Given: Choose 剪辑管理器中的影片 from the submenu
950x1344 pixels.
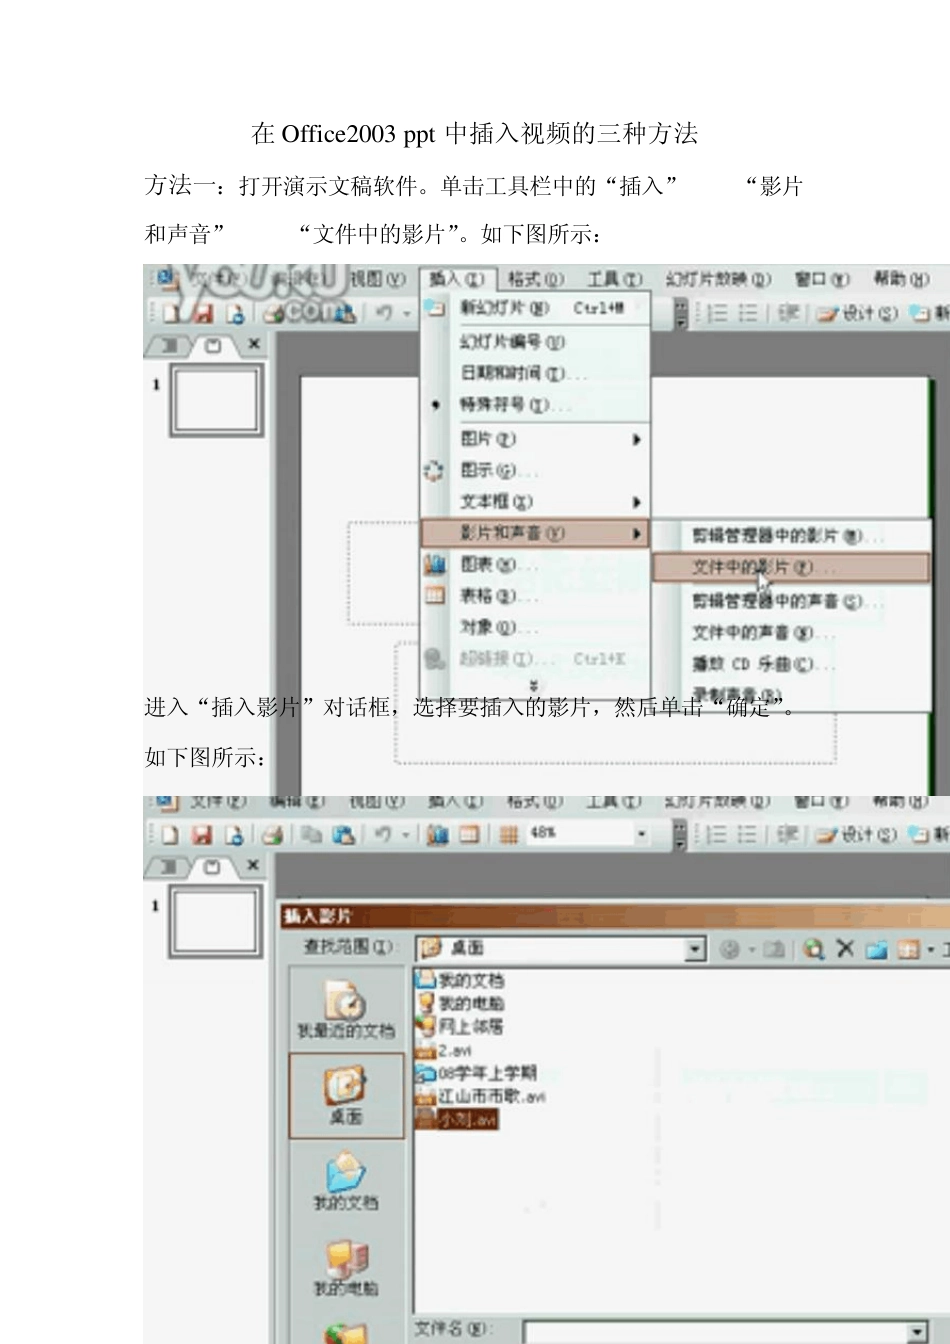Looking at the screenshot, I should click(x=791, y=536).
